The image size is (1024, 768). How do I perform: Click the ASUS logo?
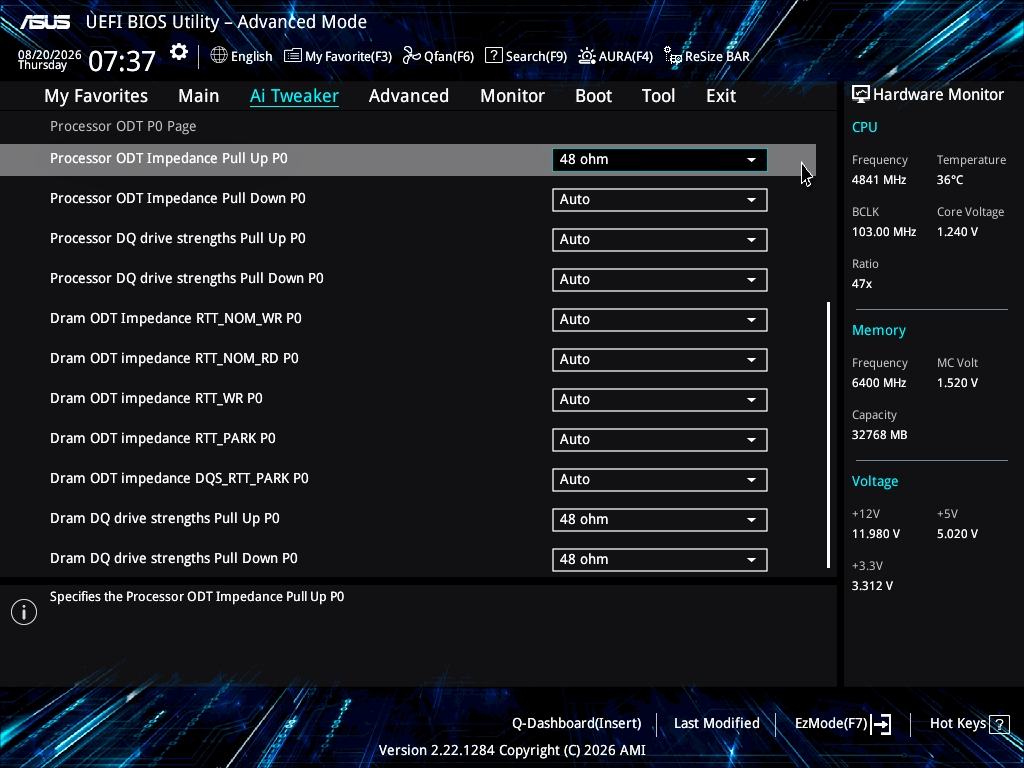point(45,22)
